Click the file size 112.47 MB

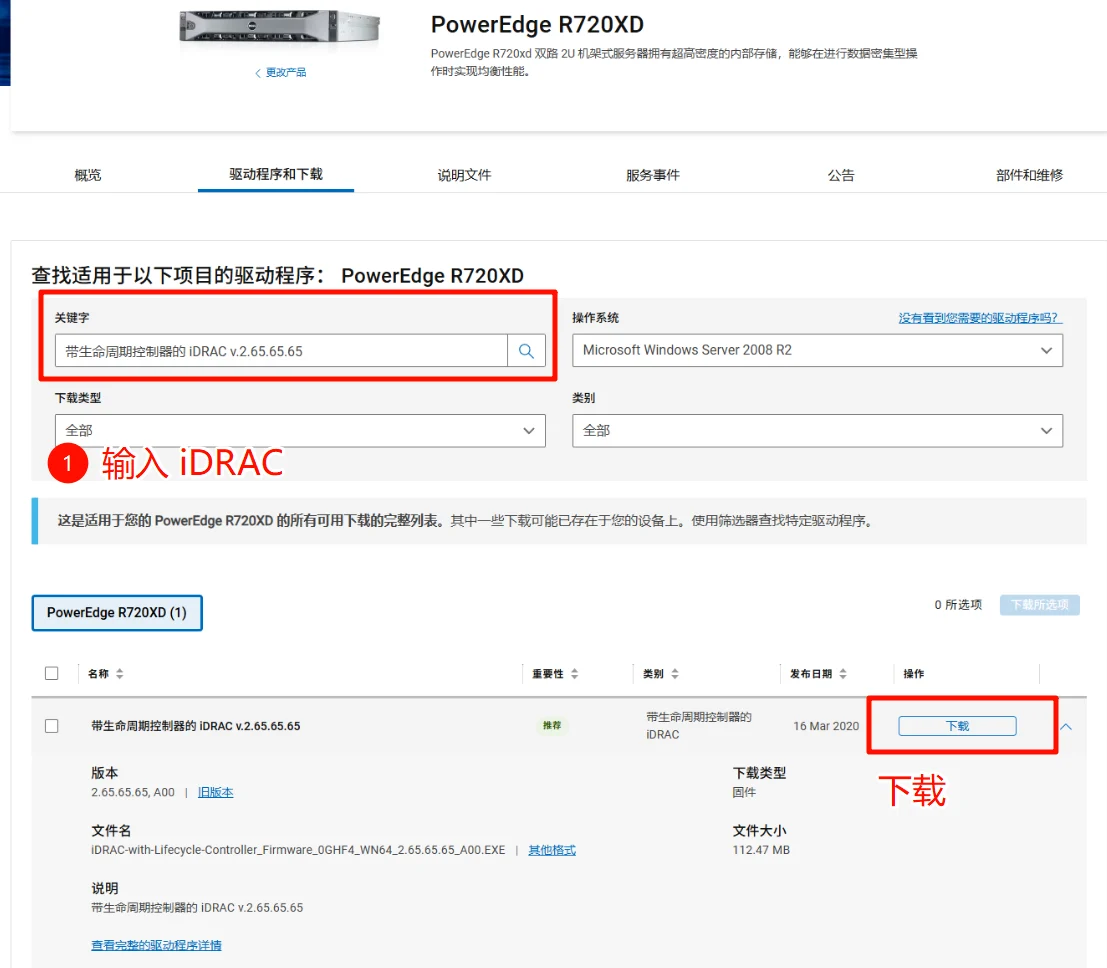[761, 850]
